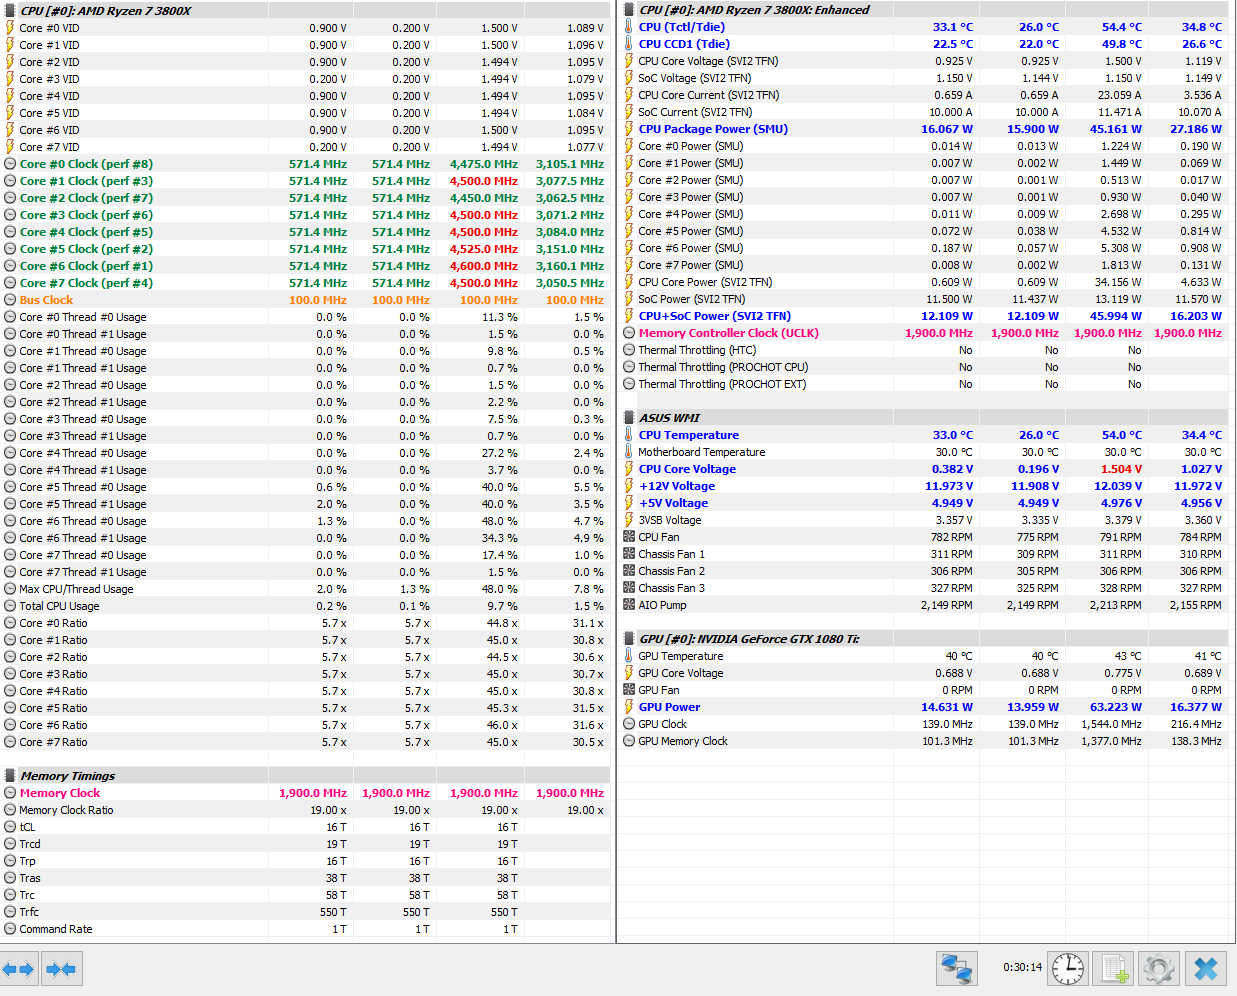Click the circle icon of Thermal Throttling (HTC)
Viewport: 1237px width, 996px height.
click(629, 350)
